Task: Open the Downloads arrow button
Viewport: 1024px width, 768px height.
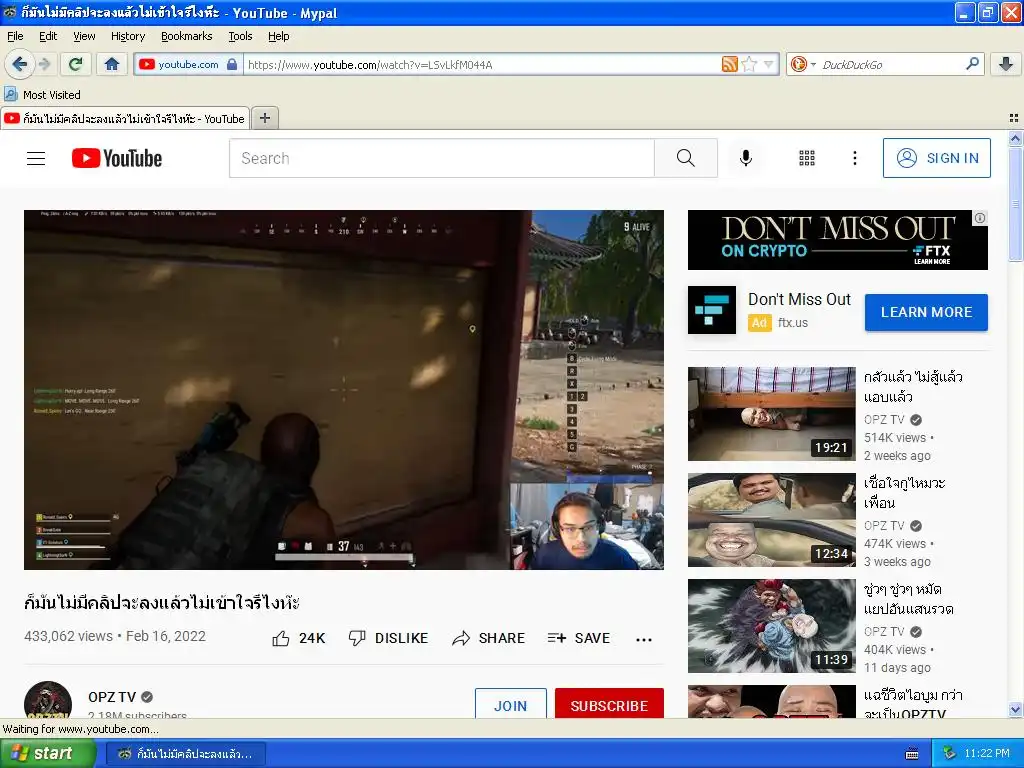Action: point(1006,64)
